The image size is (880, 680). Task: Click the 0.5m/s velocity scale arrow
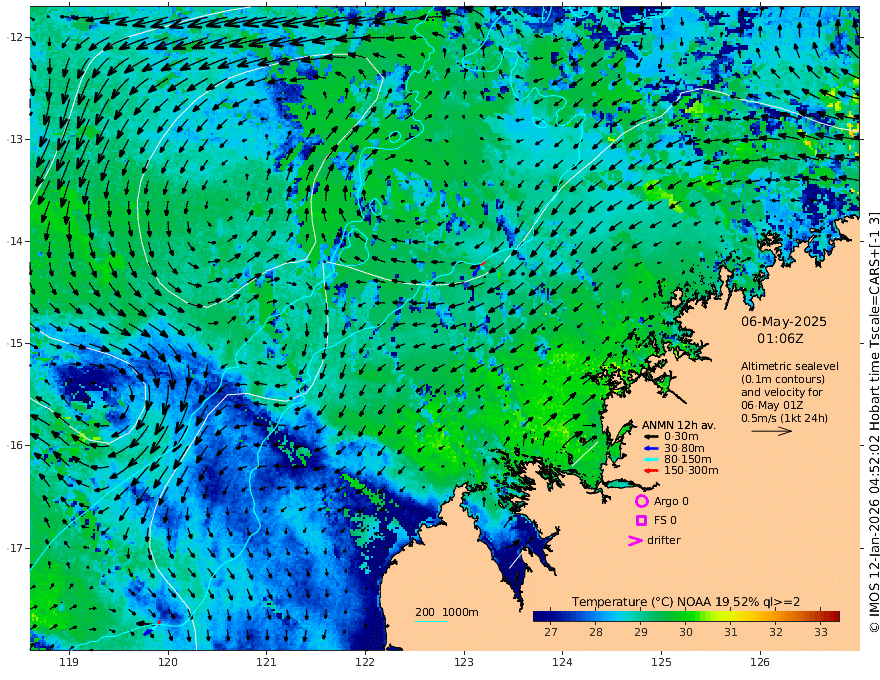772,431
